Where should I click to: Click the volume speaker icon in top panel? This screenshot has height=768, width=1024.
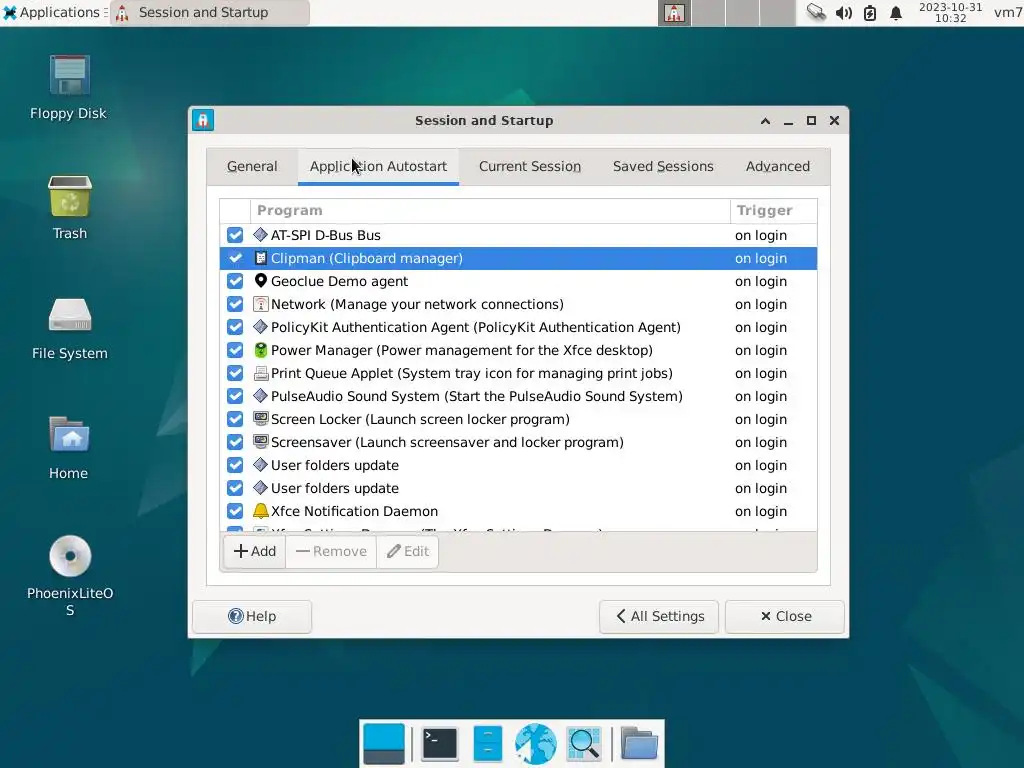843,12
